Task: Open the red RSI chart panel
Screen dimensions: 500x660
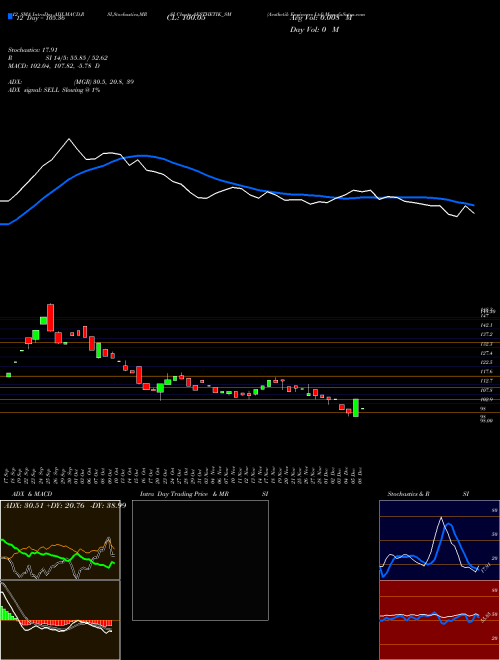Action: [439, 620]
